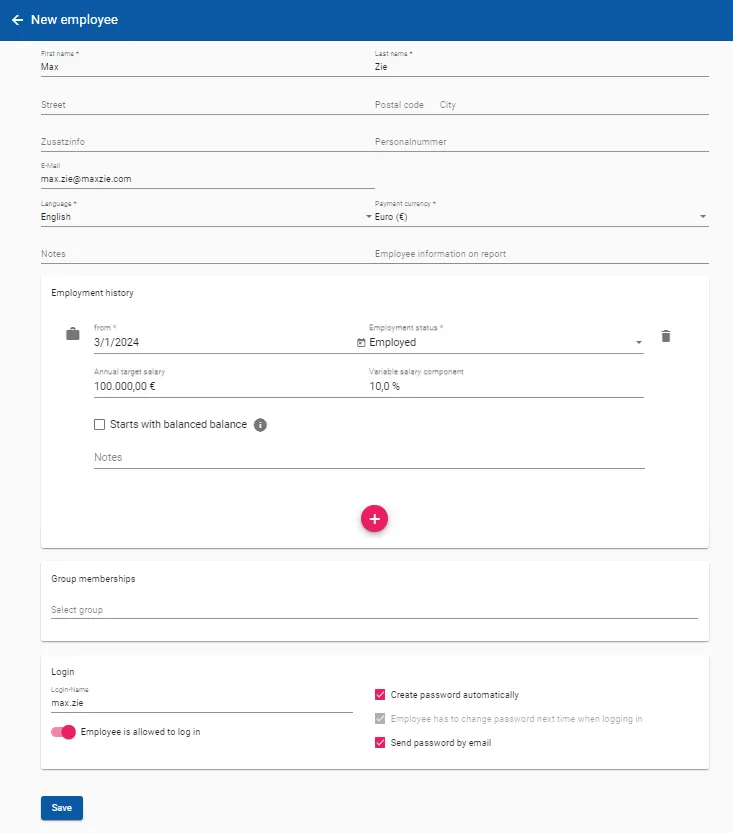The height and width of the screenshot is (833, 733).
Task: Delete the employment entry with the trash icon
Action: point(665,336)
